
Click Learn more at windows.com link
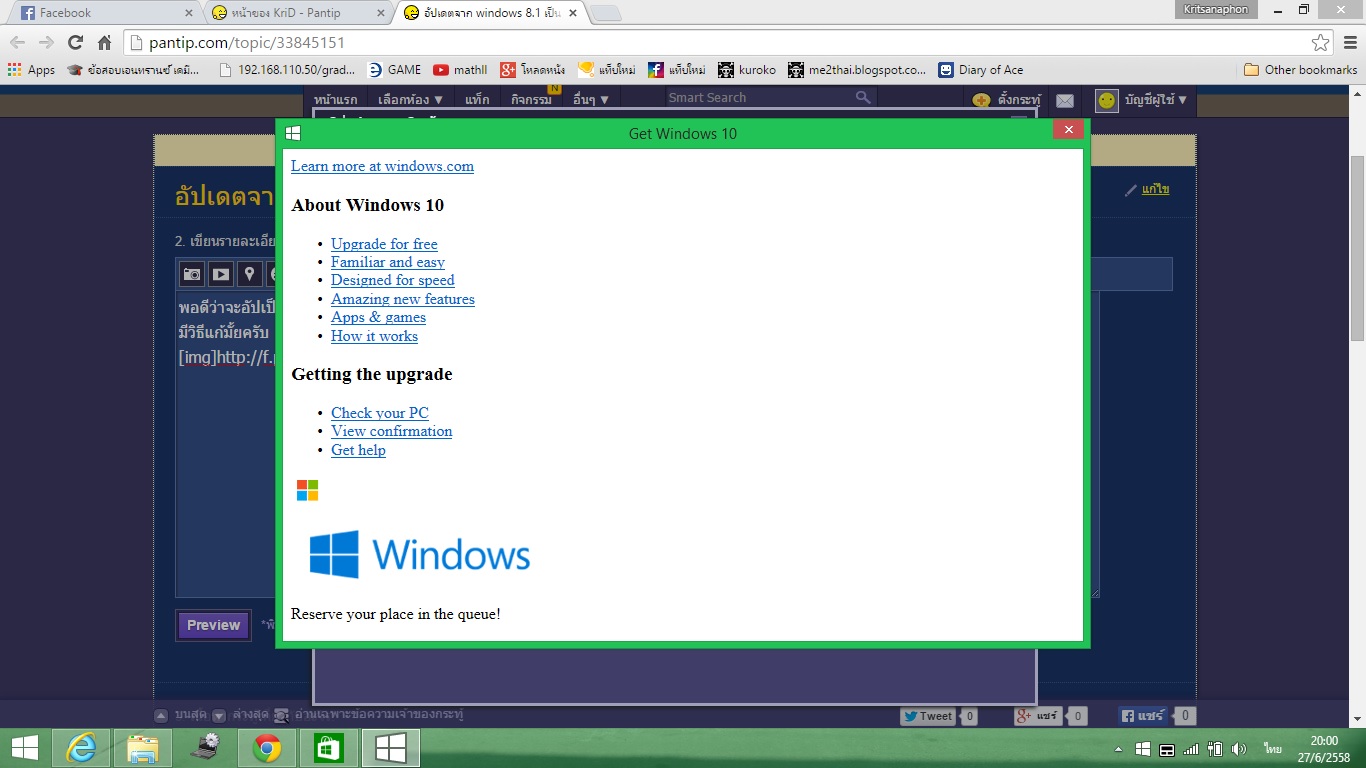(x=382, y=166)
